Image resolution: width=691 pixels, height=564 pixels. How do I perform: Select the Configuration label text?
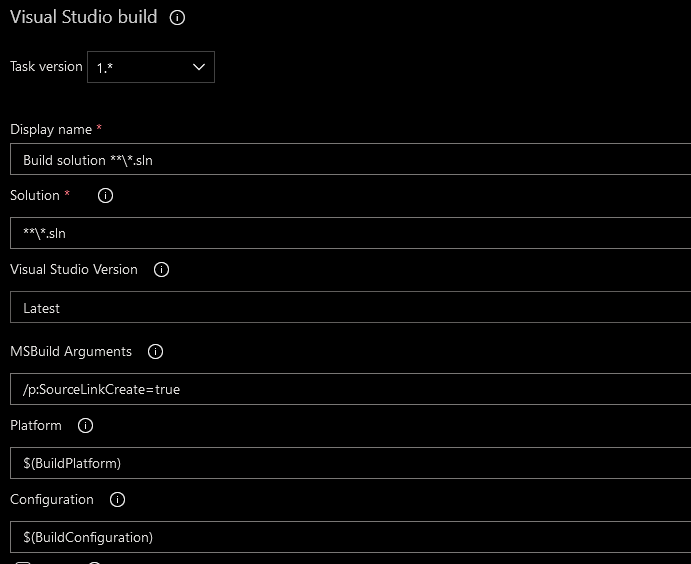pyautogui.click(x=52, y=500)
